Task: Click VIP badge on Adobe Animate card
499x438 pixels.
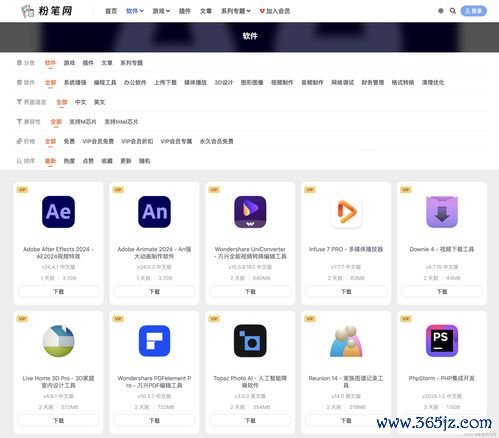Action: [x=118, y=190]
